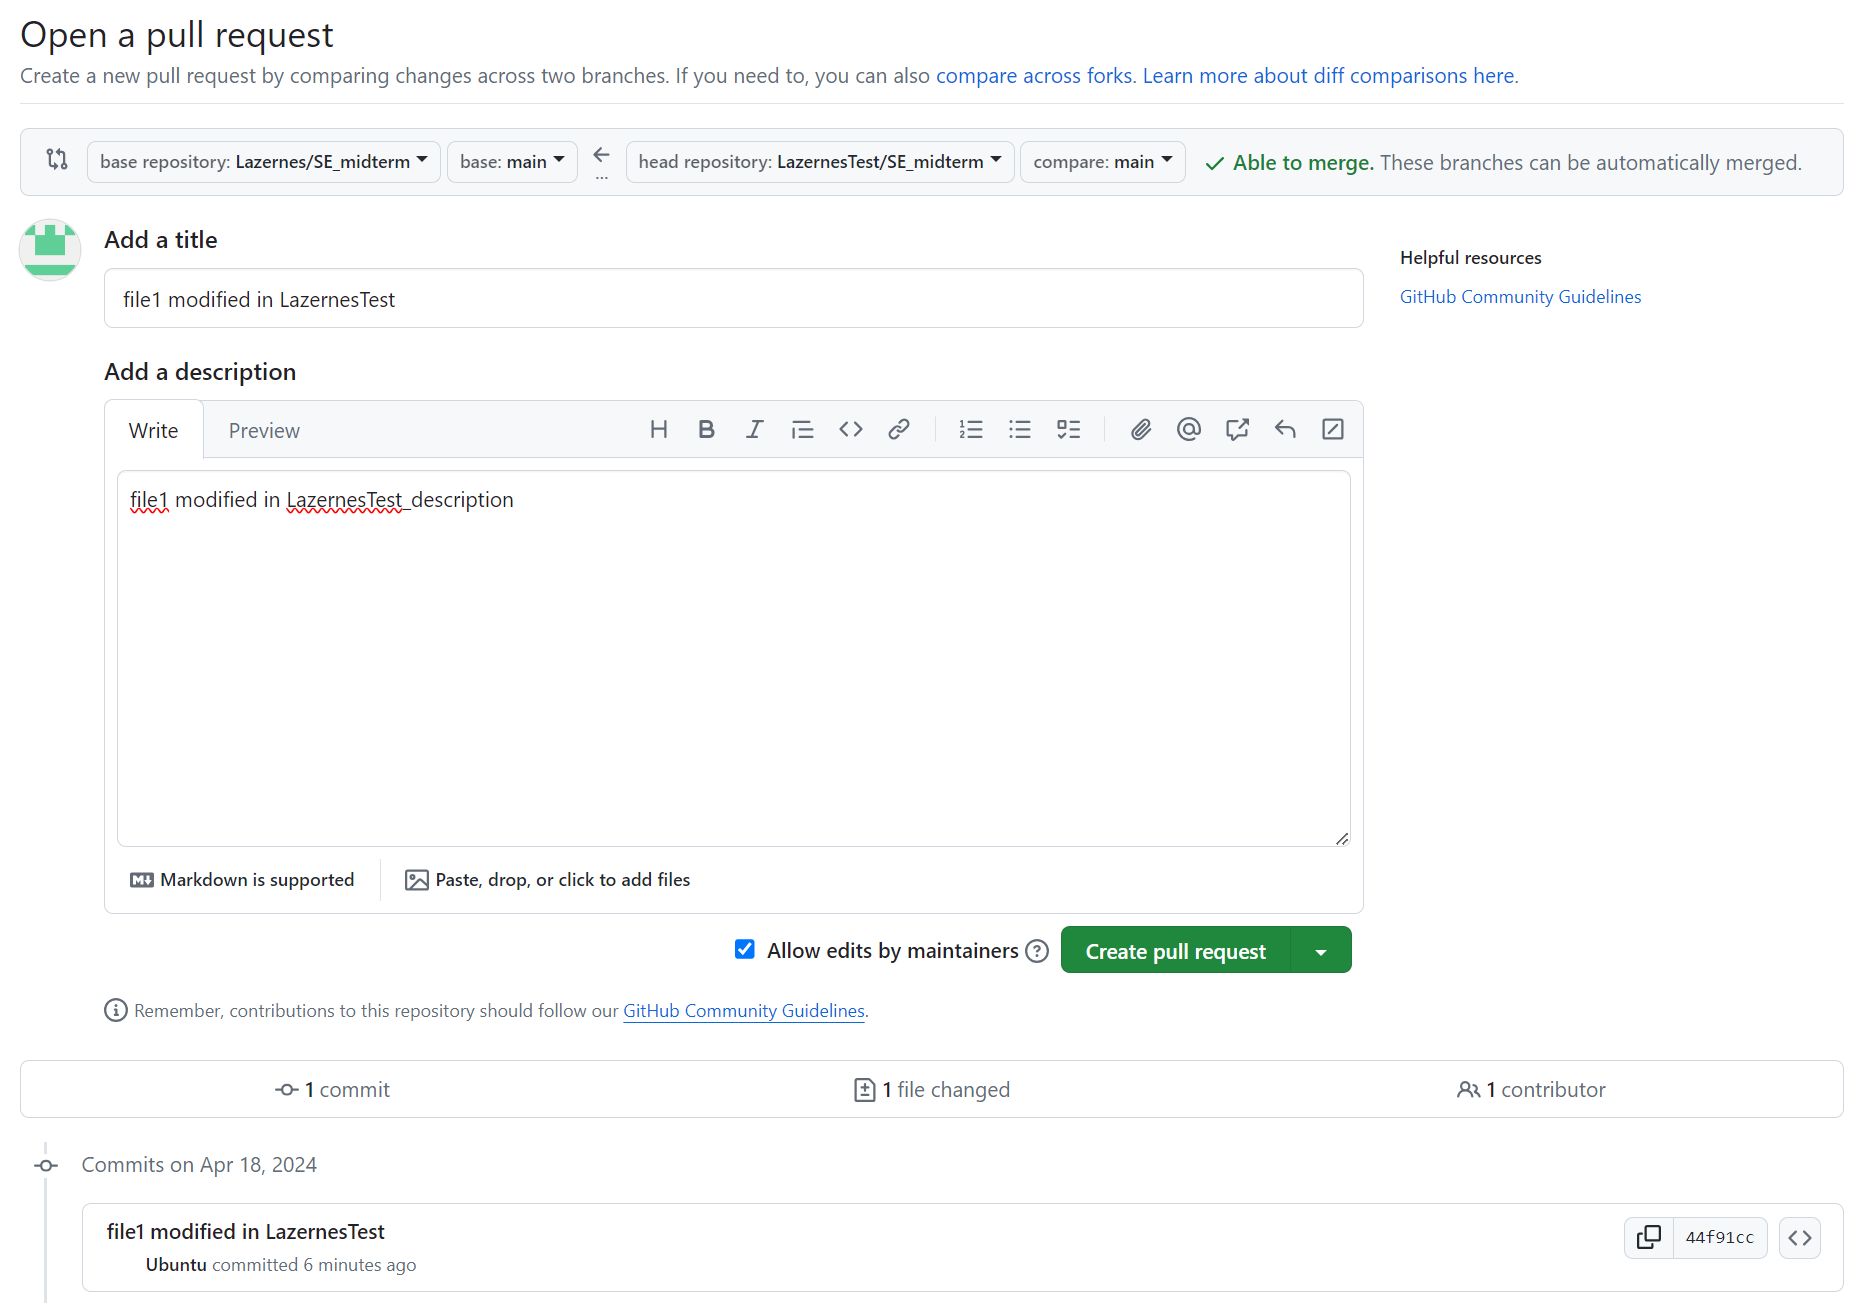Click the Ubuntu committer name

click(x=176, y=1265)
